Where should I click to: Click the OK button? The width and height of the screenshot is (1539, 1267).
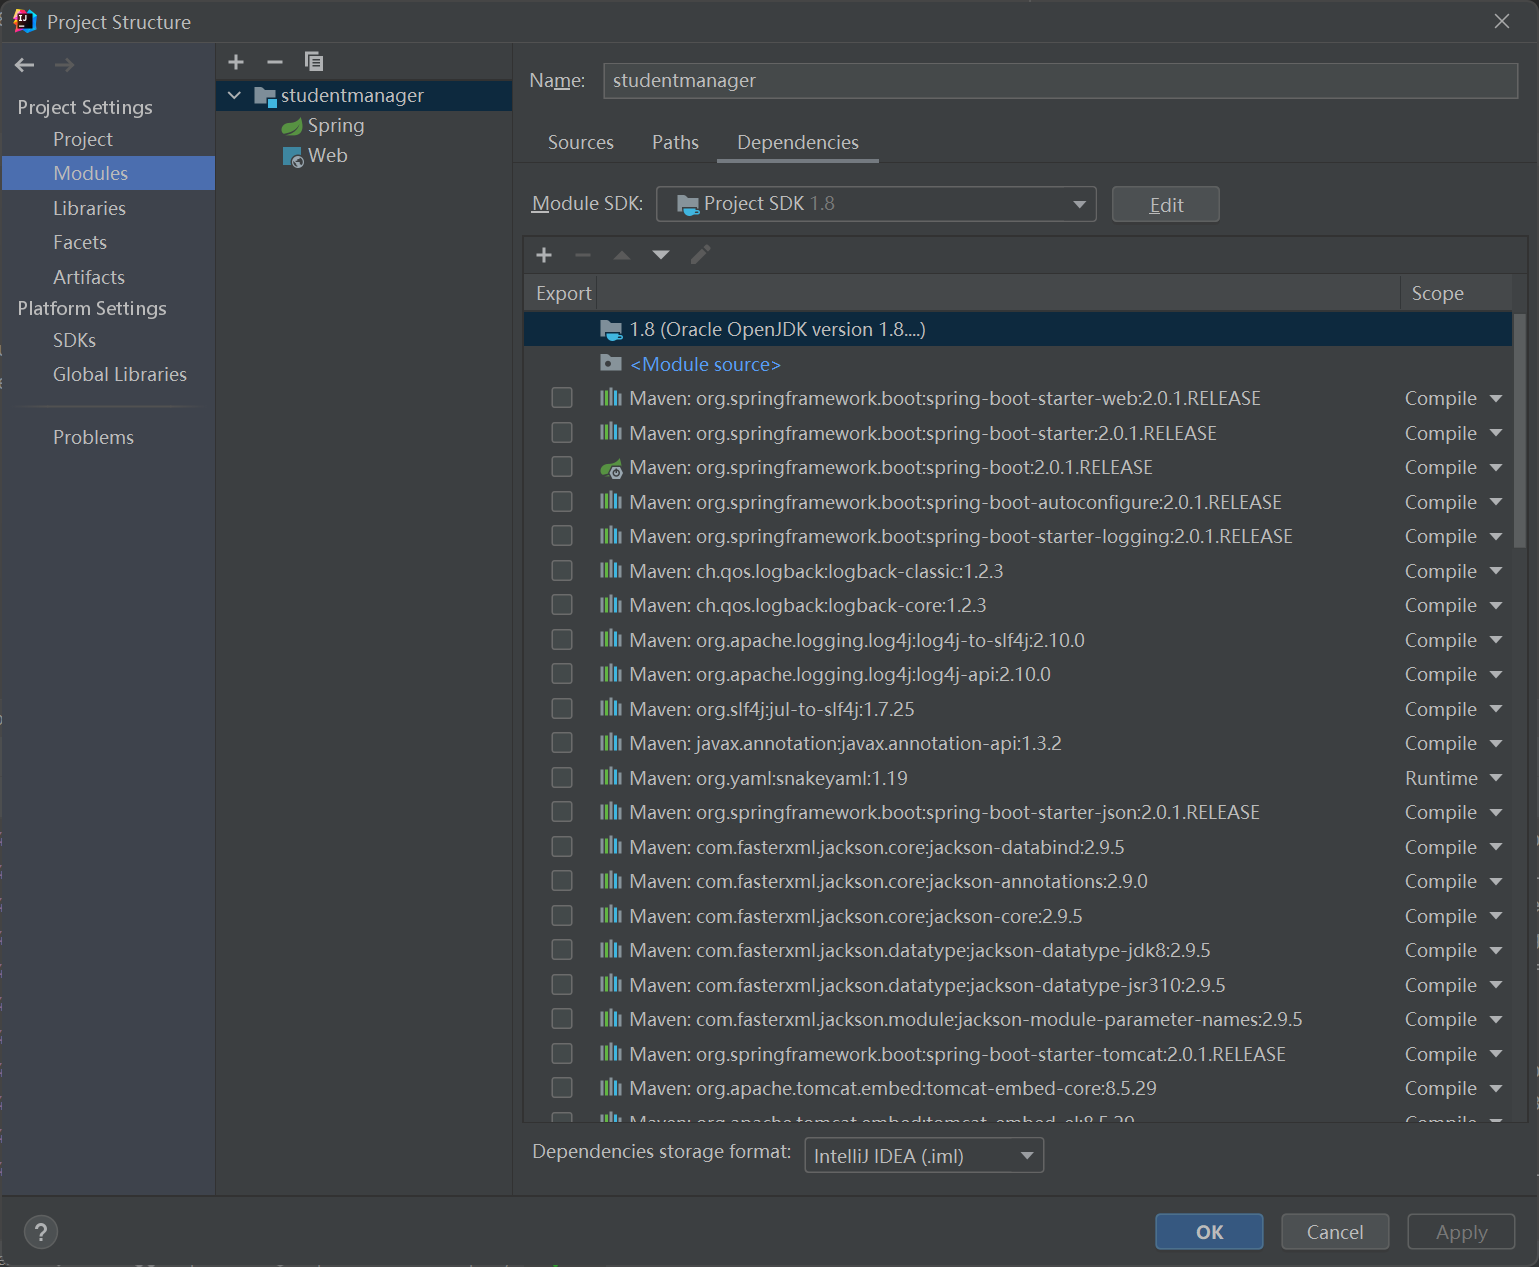tap(1209, 1232)
